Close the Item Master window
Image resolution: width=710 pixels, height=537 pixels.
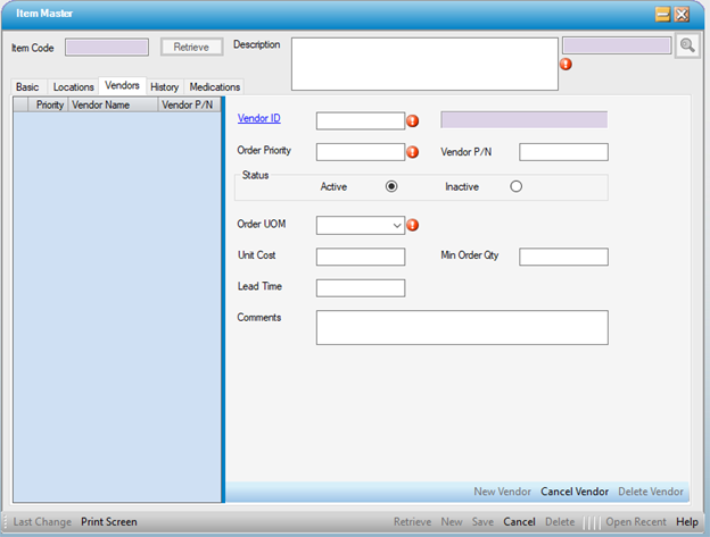pos(682,14)
